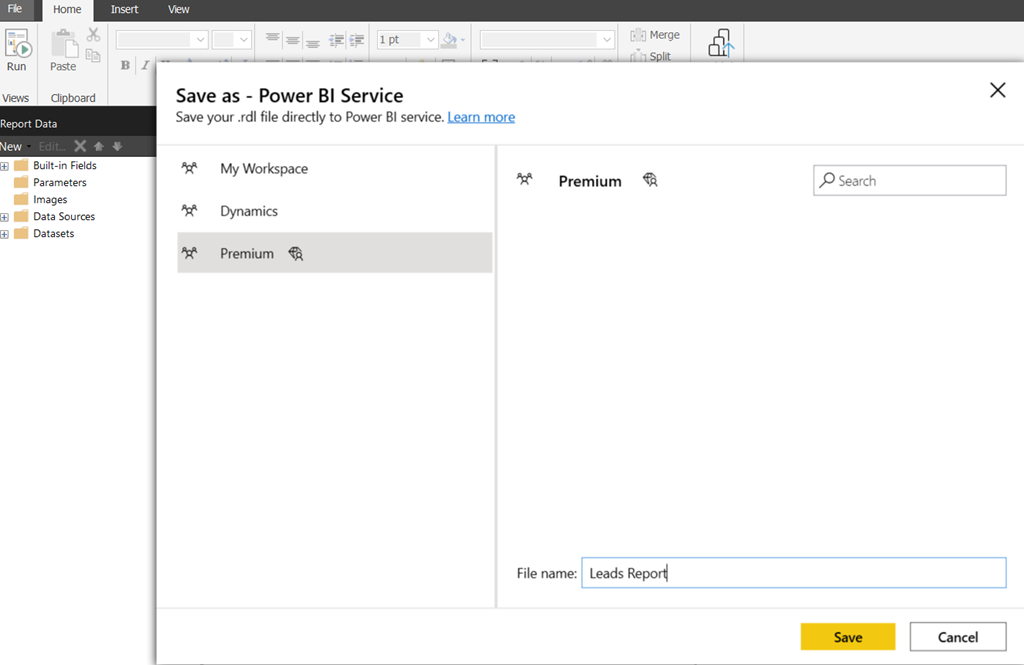The image size is (1024, 665).
Task: Open the File tab
Action: click(15, 9)
